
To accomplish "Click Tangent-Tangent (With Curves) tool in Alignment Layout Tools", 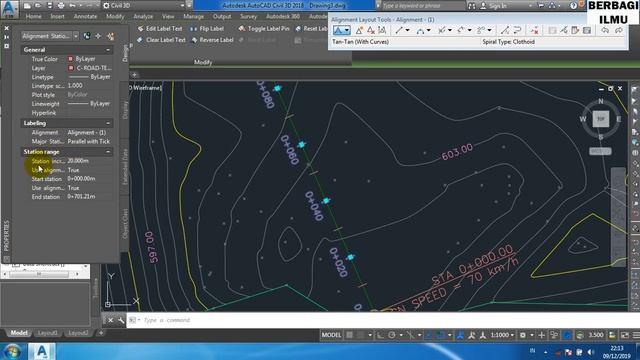I will 339,30.
